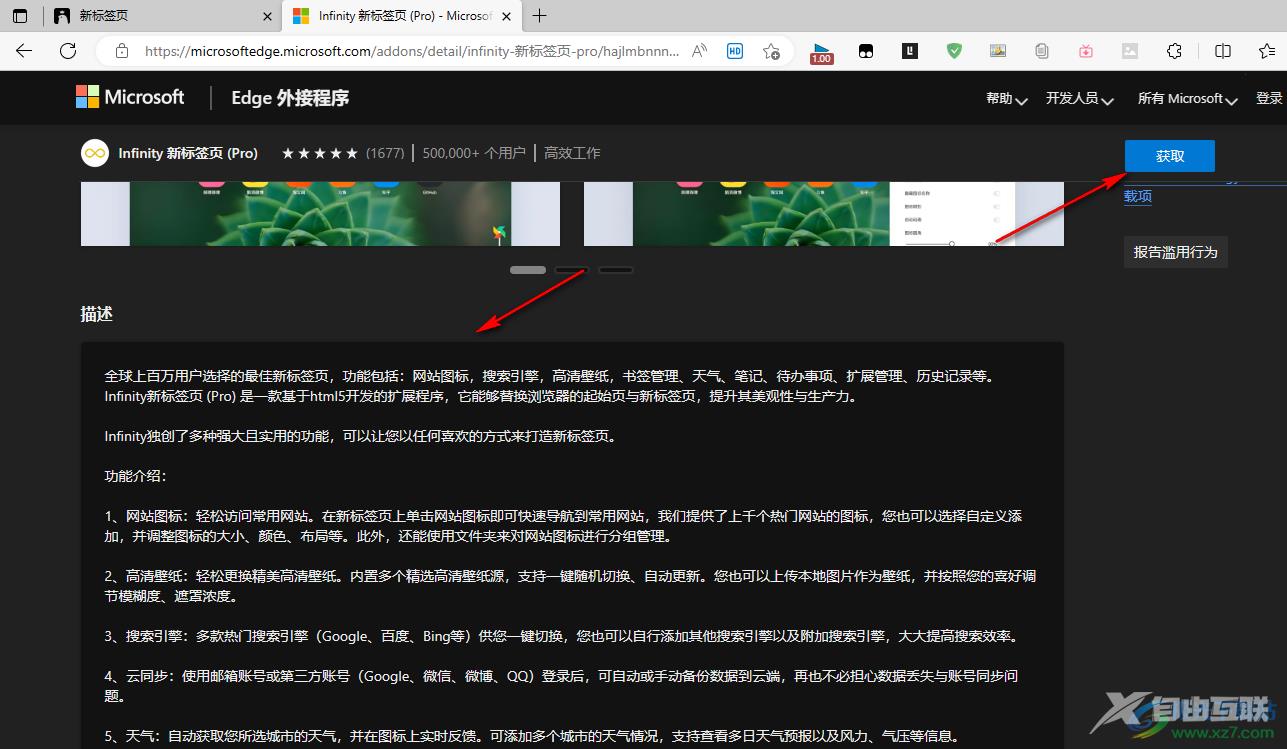Open the Favorites list
The width and height of the screenshot is (1287, 749).
[x=1267, y=51]
